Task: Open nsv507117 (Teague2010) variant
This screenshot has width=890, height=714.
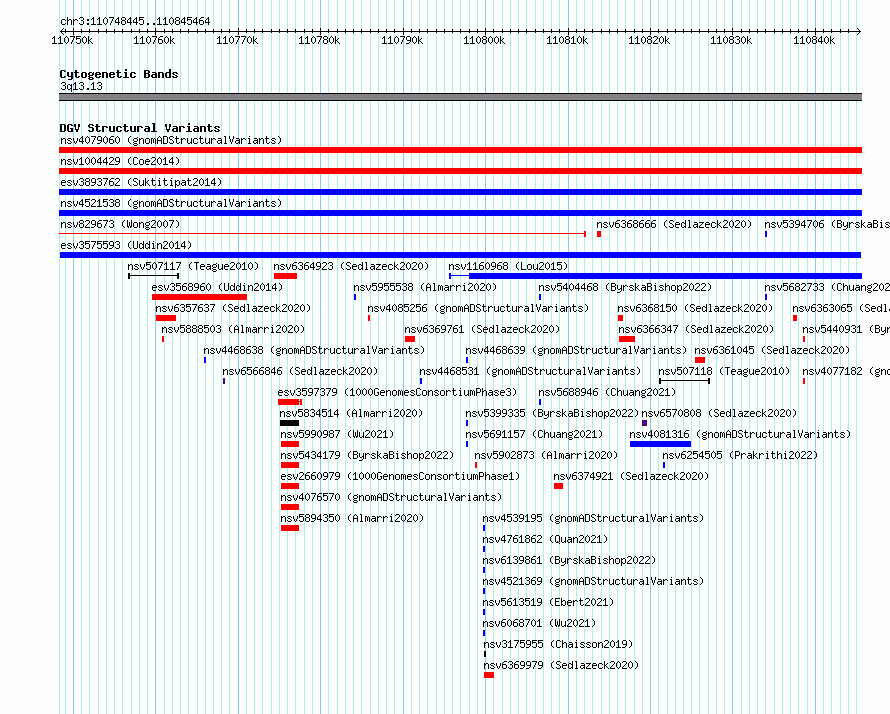Action: click(x=193, y=266)
